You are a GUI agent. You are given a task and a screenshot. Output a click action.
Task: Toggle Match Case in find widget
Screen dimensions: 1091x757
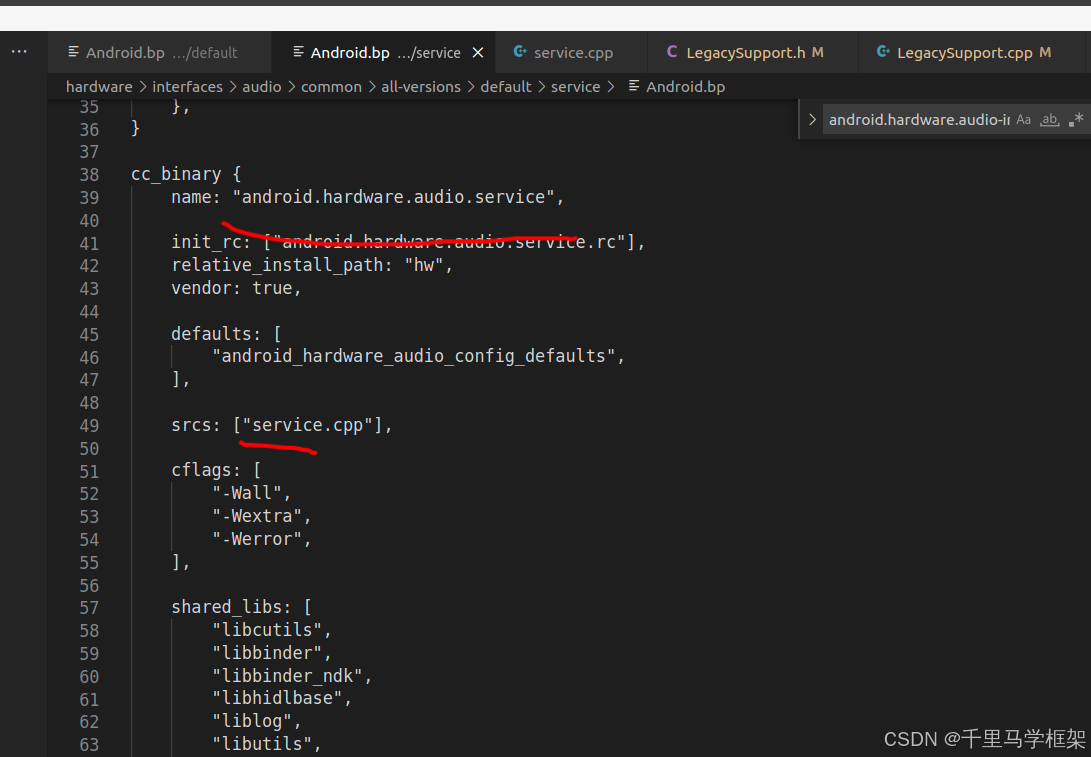(x=1023, y=120)
